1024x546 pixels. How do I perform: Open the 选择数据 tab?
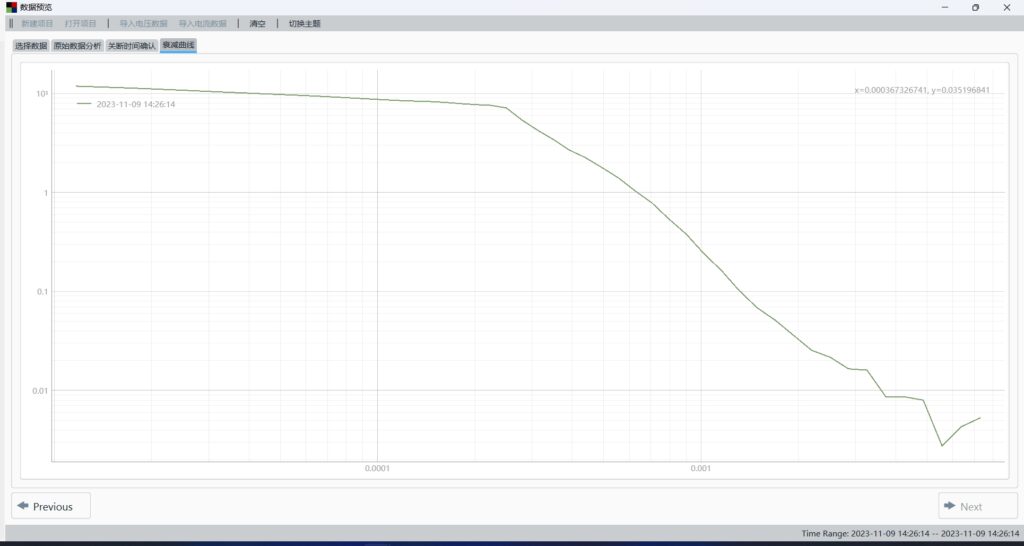pyautogui.click(x=31, y=46)
